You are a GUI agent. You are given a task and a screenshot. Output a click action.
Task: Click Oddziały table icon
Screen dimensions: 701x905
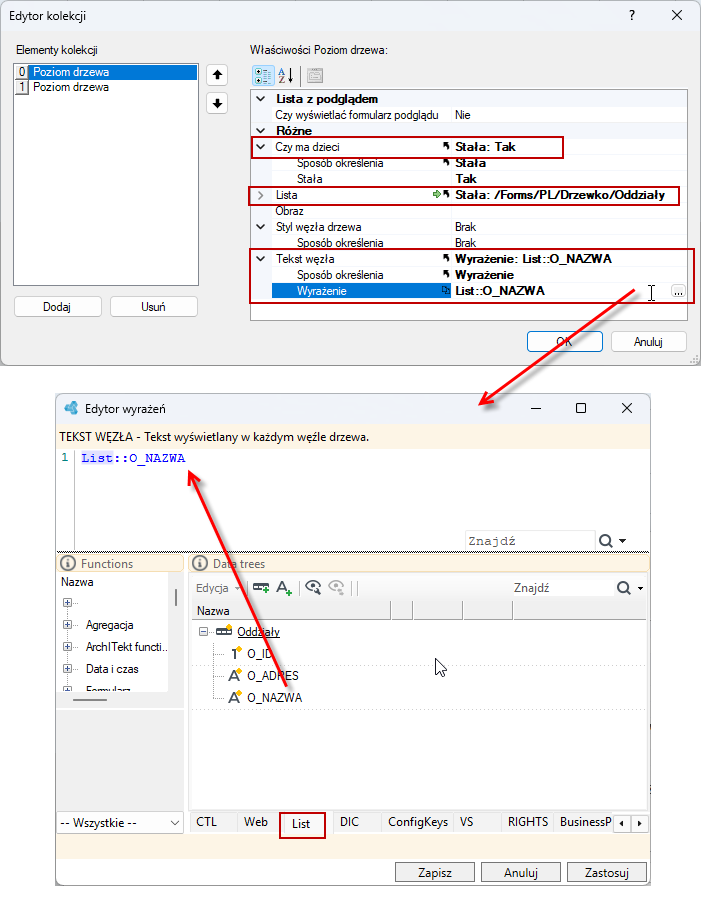(x=224, y=631)
